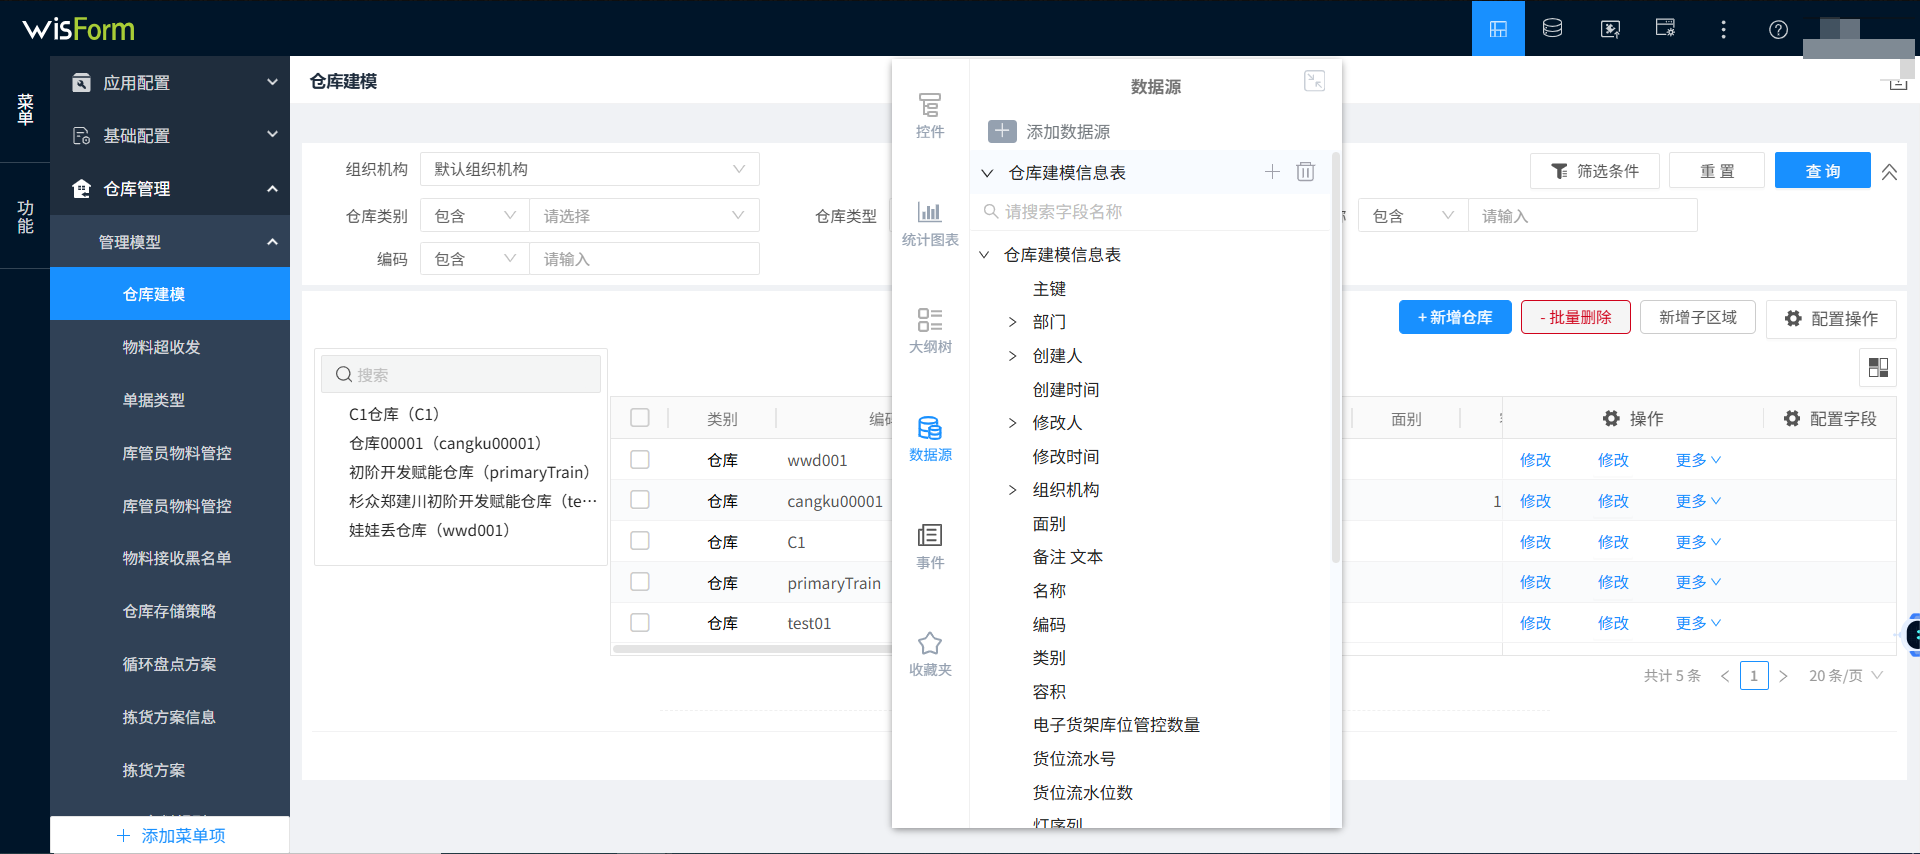Click 添加菜单项 at sidebar bottom
Screen dimensions: 1920x854
pyautogui.click(x=170, y=835)
